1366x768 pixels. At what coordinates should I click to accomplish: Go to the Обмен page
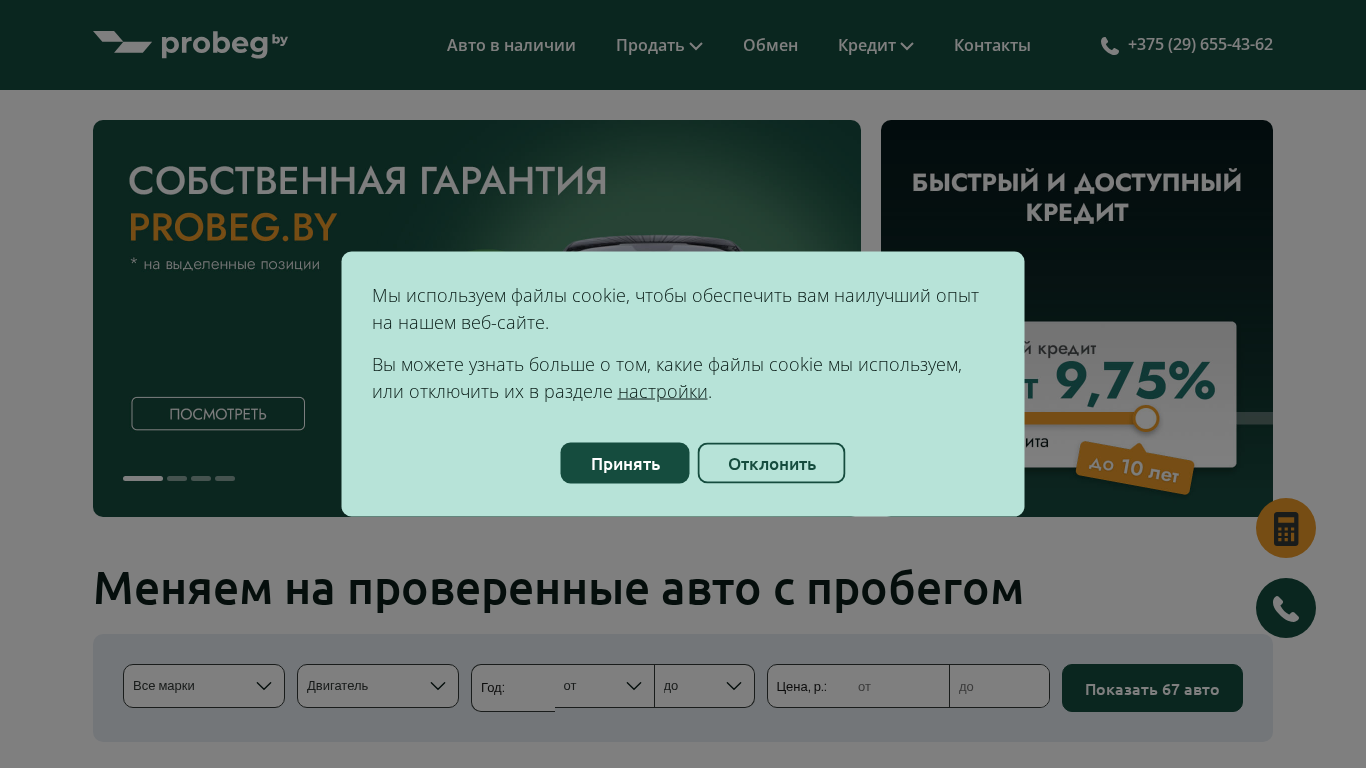770,45
